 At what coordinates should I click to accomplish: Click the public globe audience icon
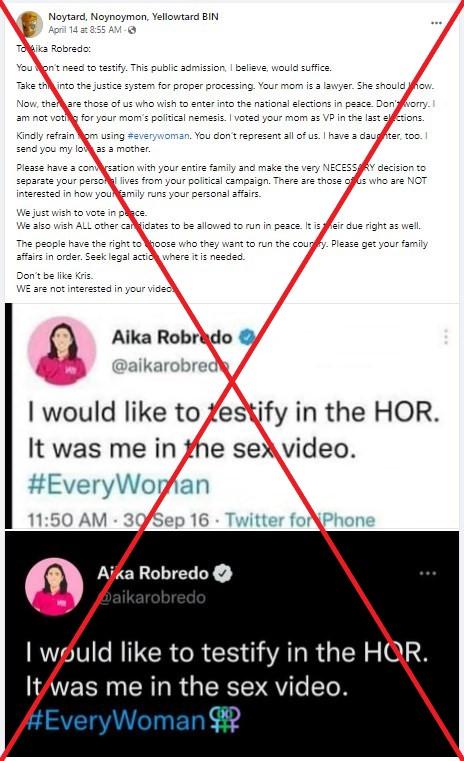tap(132, 30)
